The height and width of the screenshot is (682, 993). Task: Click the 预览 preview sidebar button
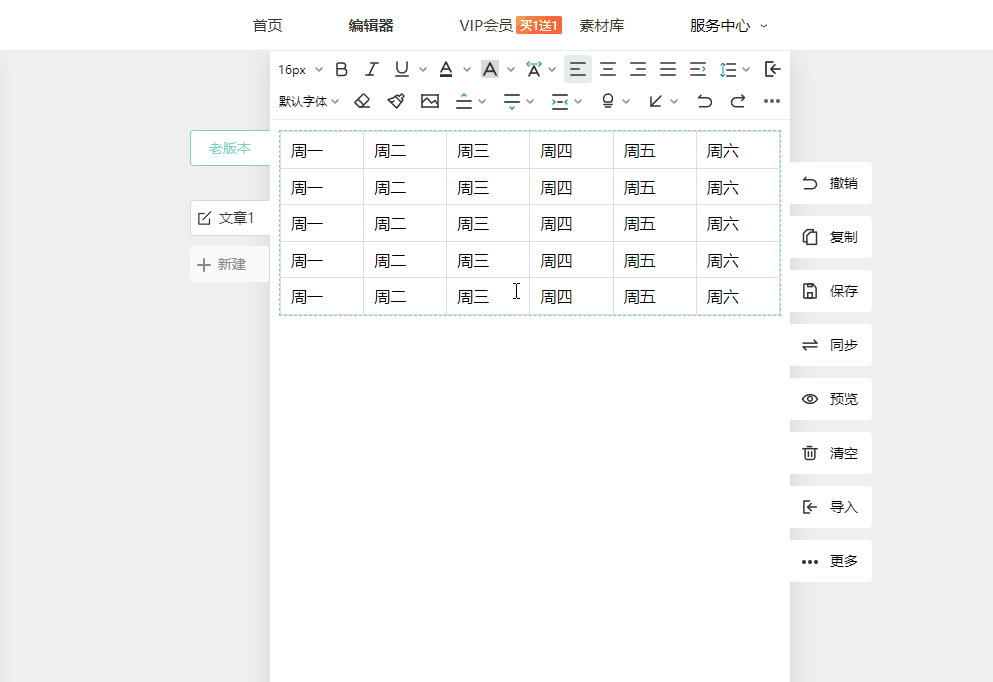tap(830, 399)
